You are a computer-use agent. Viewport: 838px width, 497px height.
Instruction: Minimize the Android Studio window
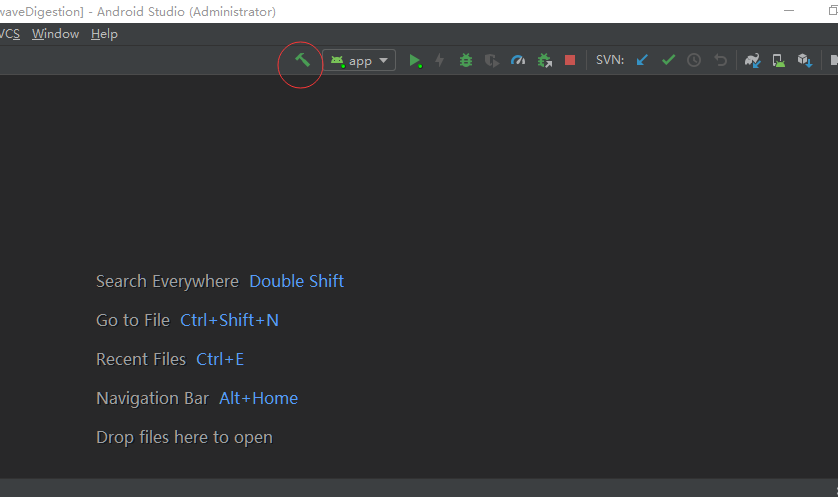click(789, 11)
